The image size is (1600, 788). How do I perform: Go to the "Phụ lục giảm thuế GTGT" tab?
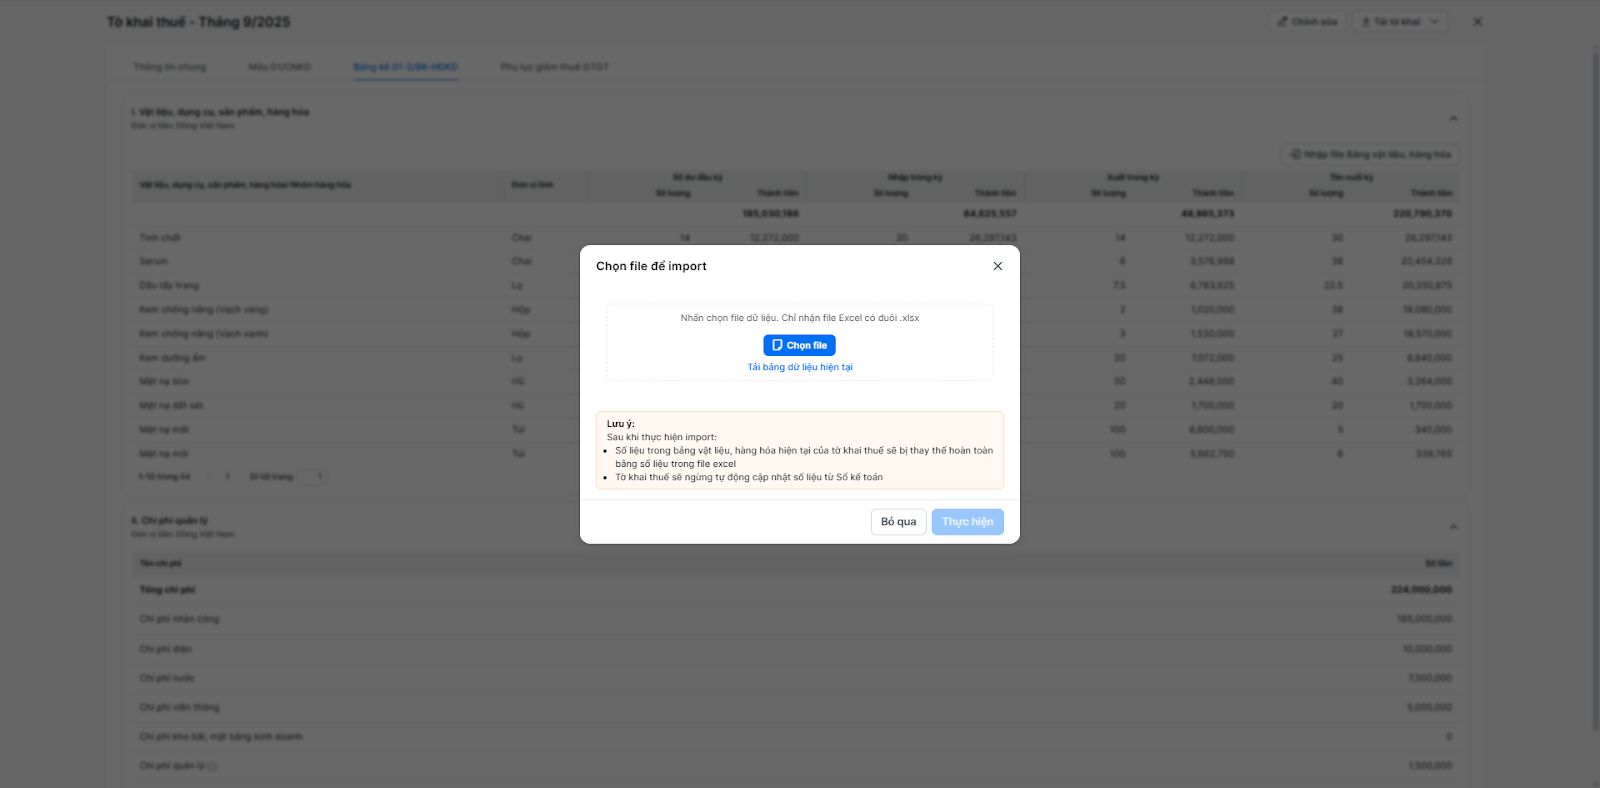coord(554,67)
